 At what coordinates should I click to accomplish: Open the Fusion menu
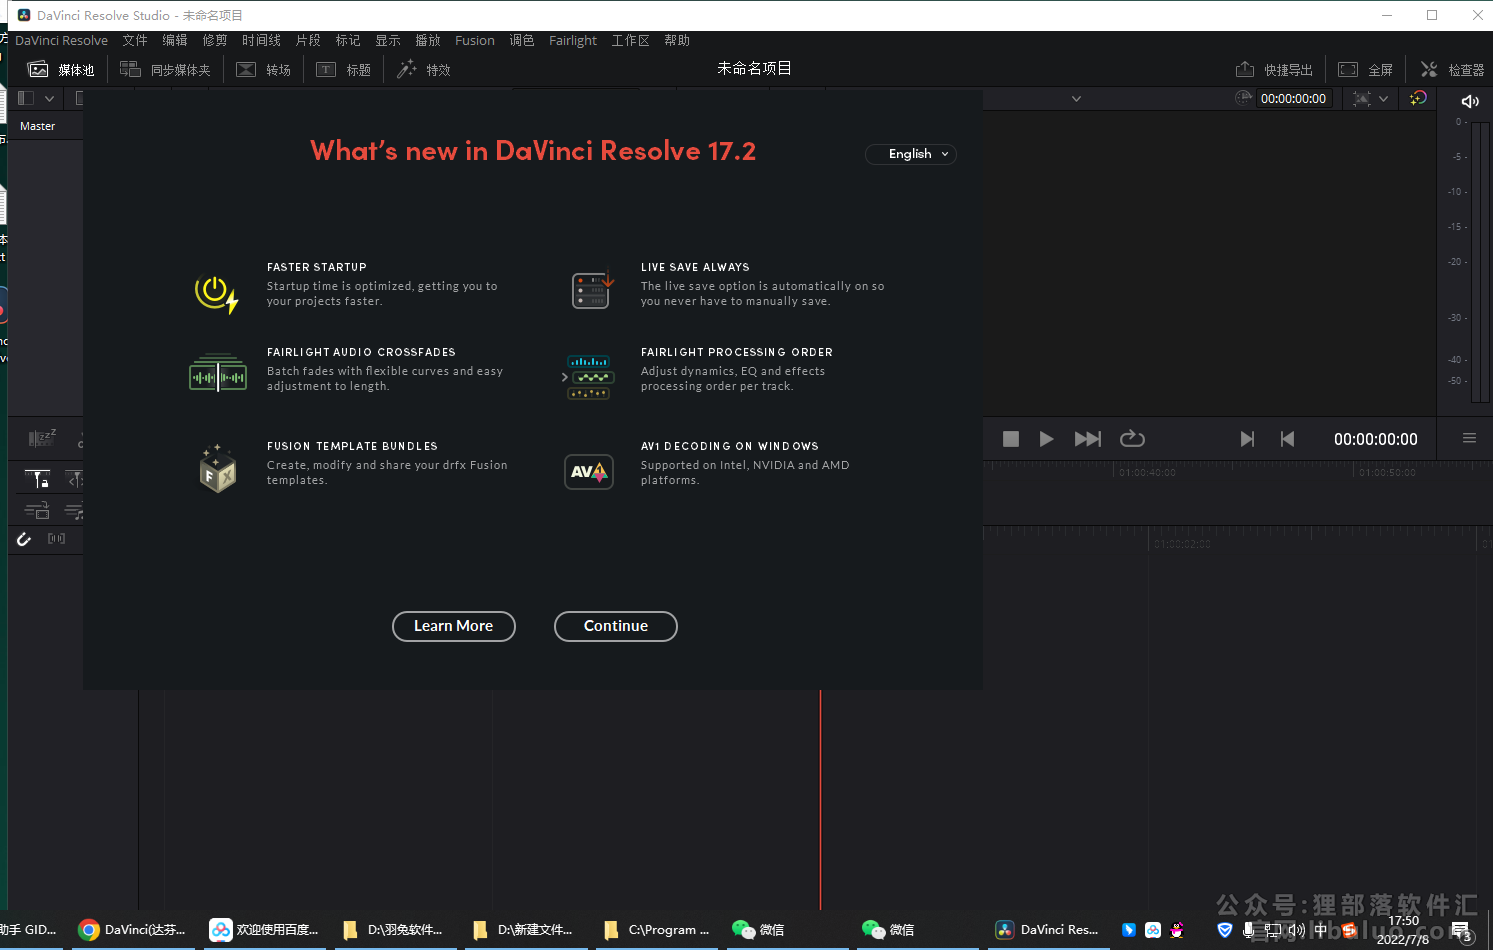[x=475, y=40]
